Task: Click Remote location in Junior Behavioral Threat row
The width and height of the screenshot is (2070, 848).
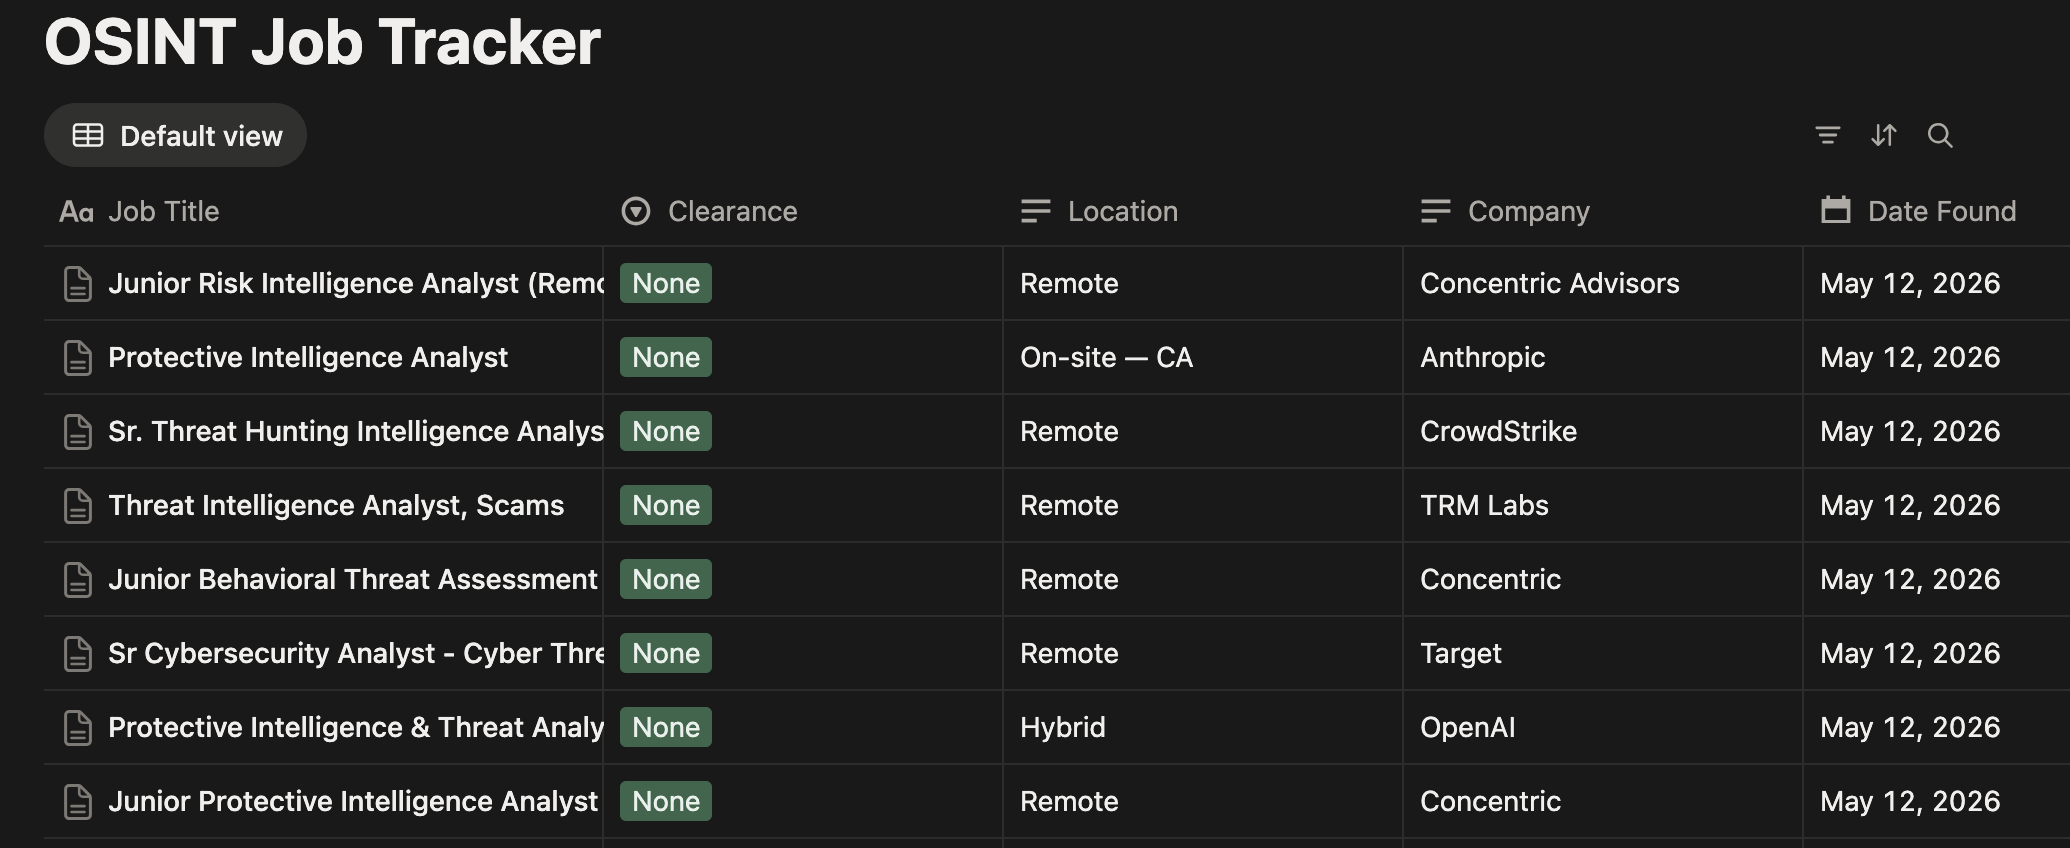Action: (x=1069, y=579)
